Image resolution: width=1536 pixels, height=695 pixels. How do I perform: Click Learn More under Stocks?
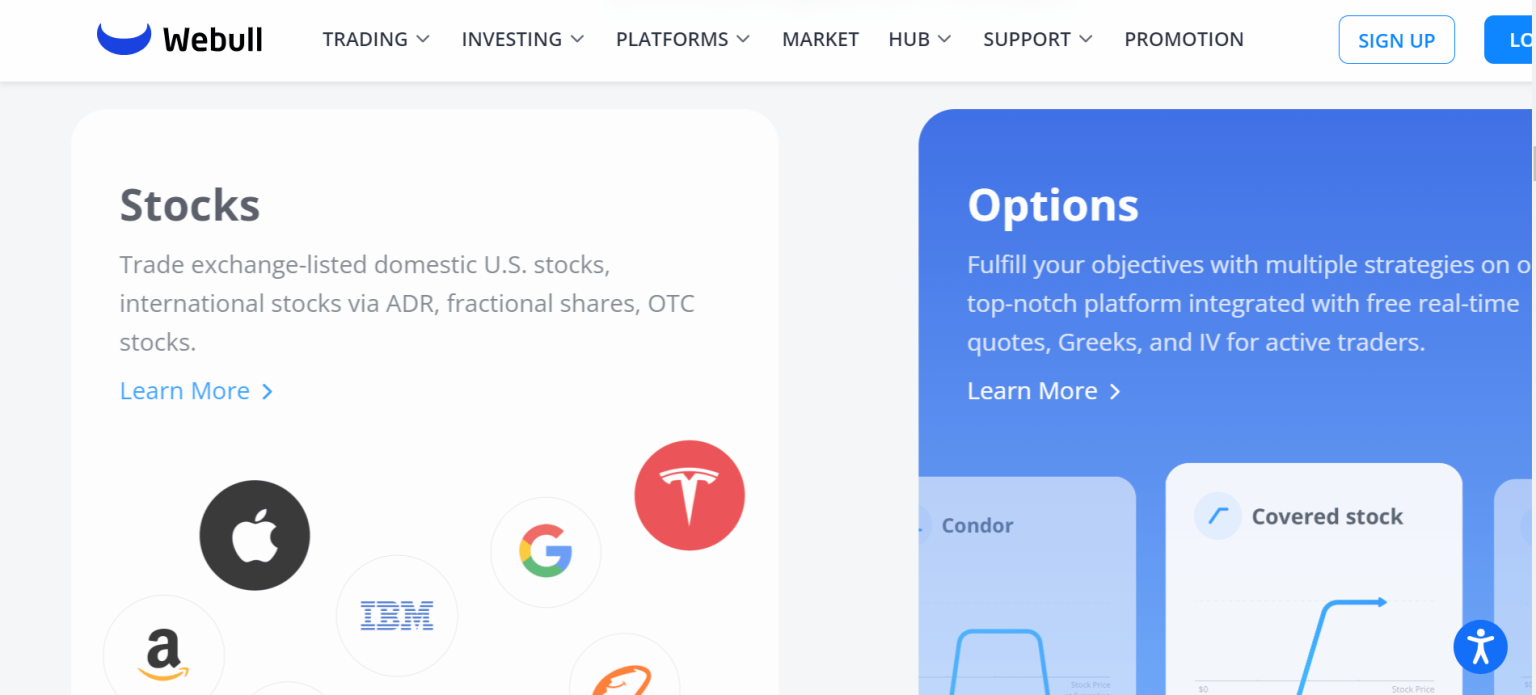[185, 391]
